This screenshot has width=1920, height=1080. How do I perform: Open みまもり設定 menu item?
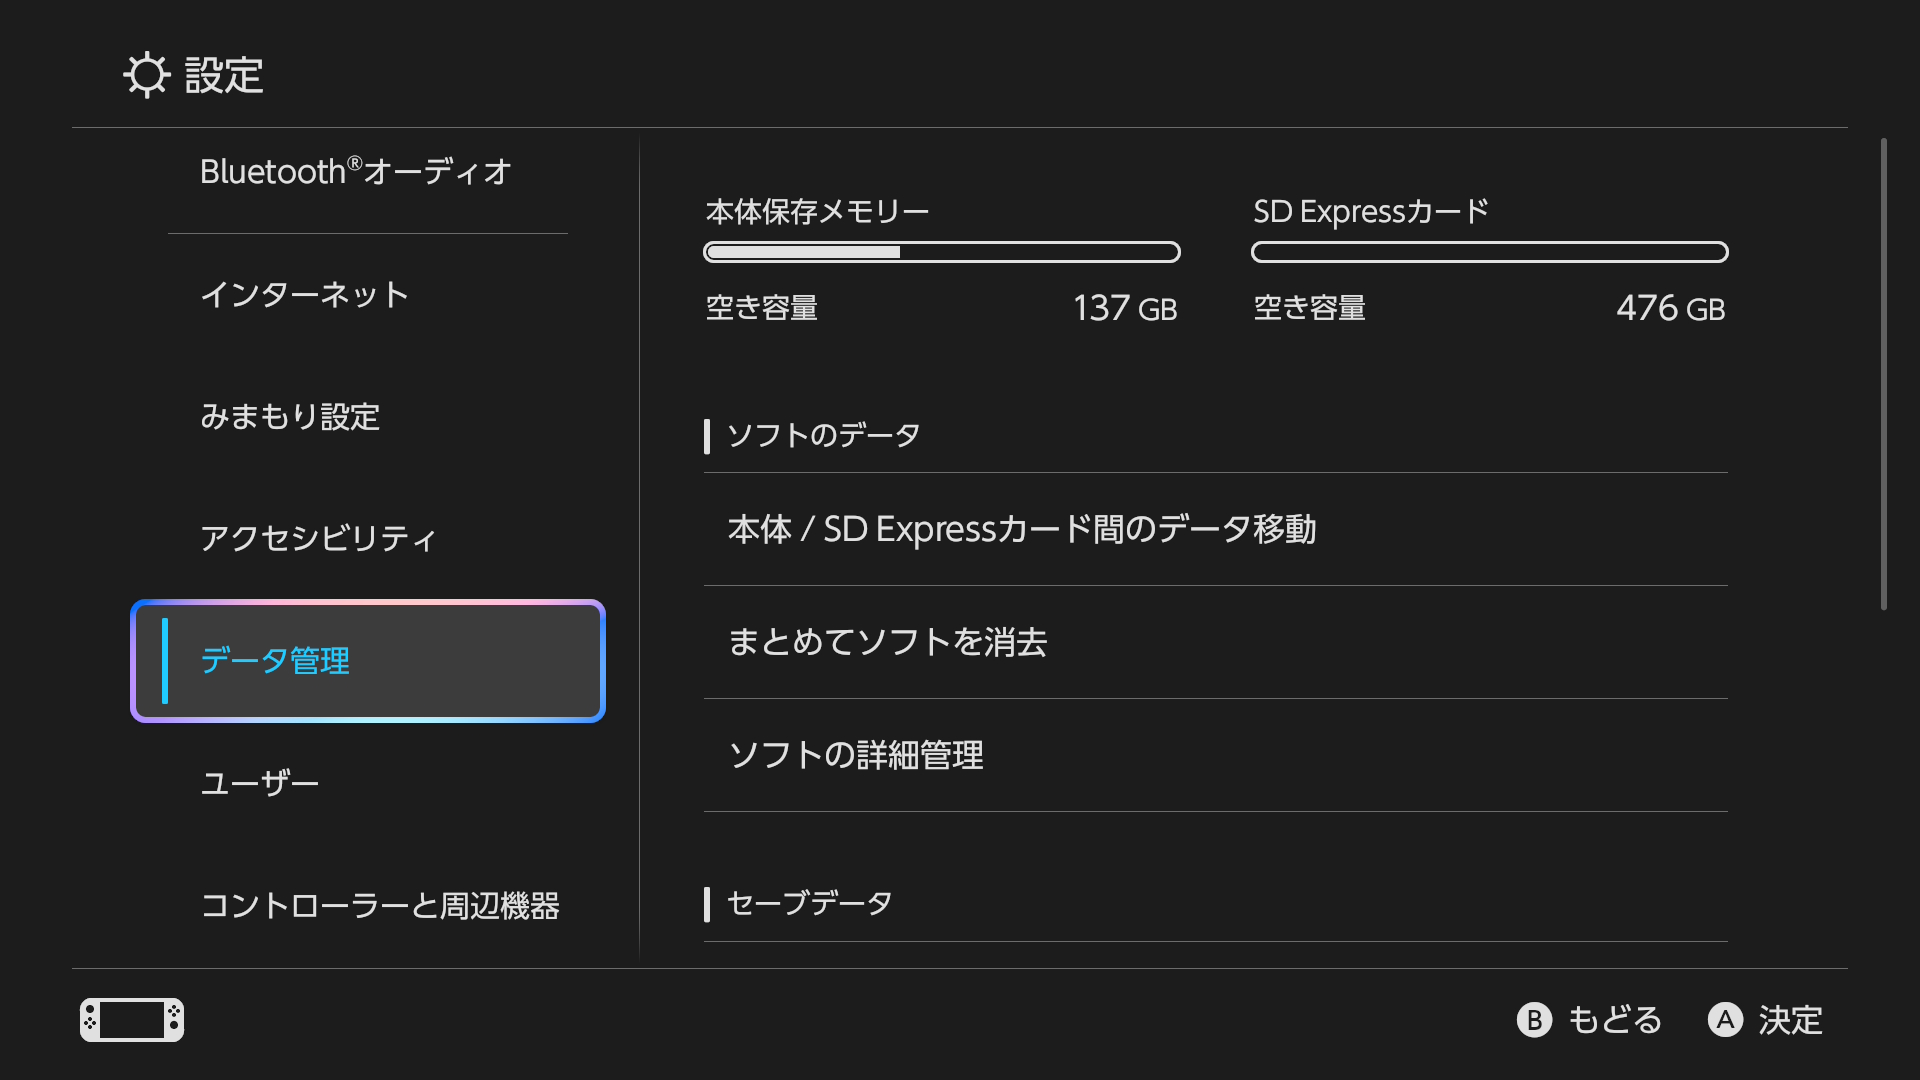[x=290, y=417]
